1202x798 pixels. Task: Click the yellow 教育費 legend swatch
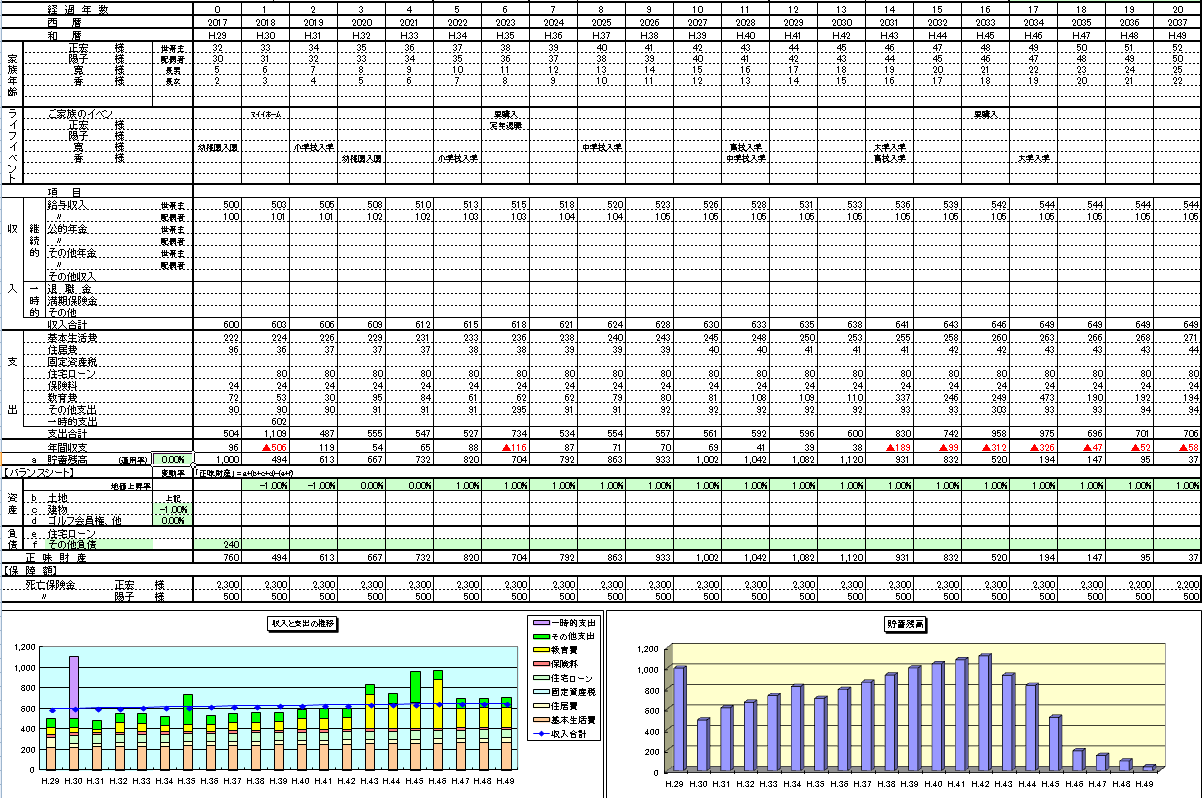click(542, 648)
